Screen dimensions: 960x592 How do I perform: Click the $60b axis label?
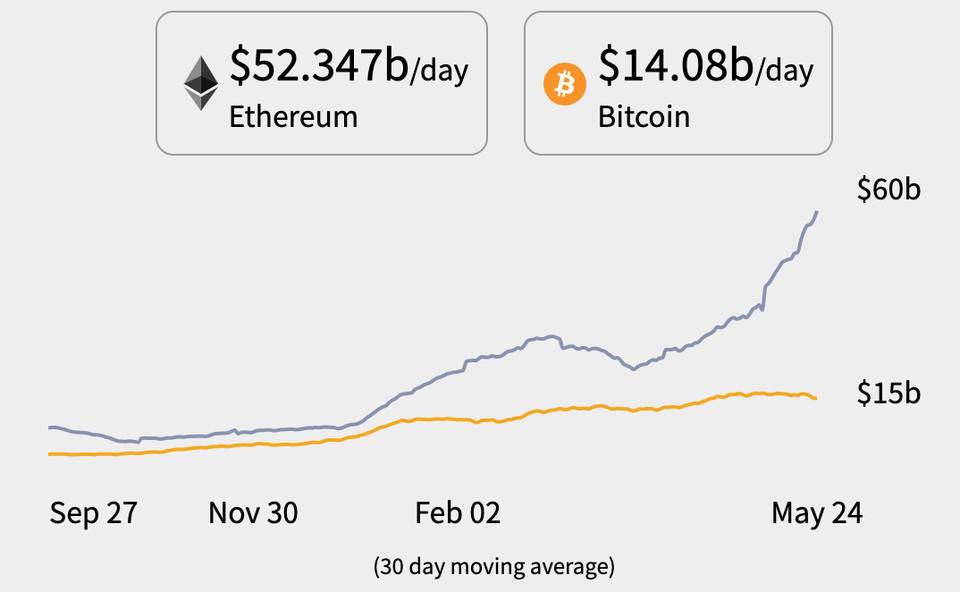click(888, 189)
